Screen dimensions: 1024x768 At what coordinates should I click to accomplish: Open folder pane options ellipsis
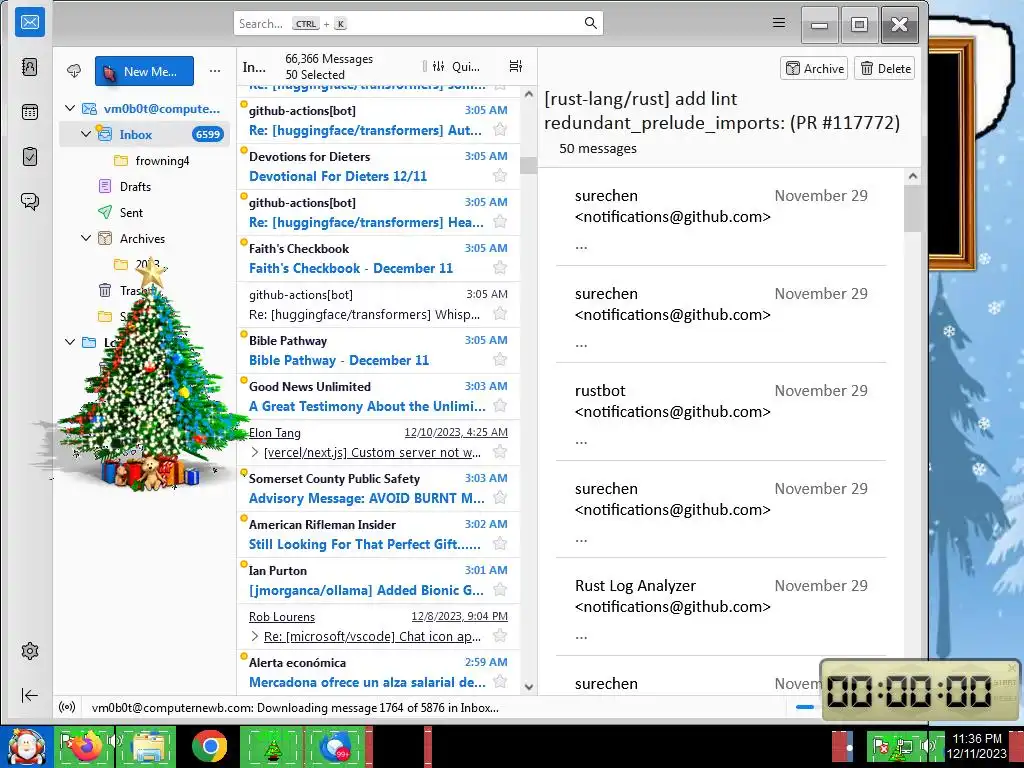pyautogui.click(x=215, y=71)
